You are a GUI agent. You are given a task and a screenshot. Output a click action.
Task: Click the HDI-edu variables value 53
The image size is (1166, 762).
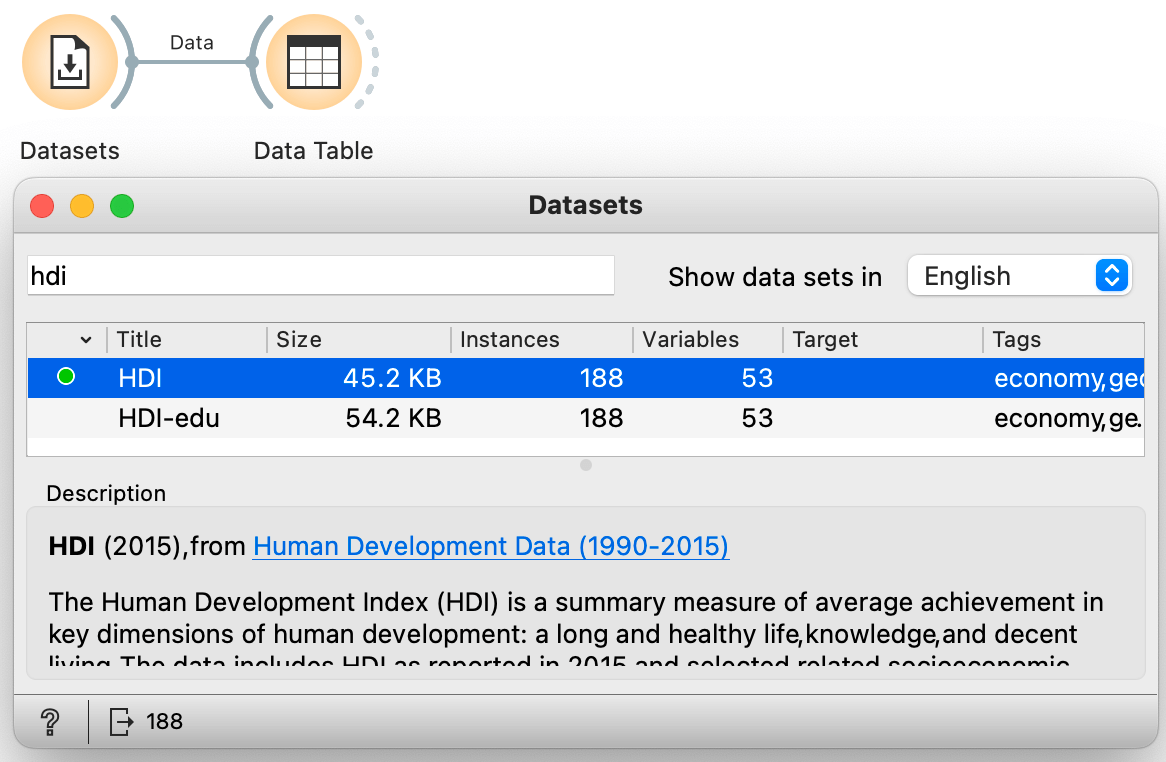click(x=757, y=419)
